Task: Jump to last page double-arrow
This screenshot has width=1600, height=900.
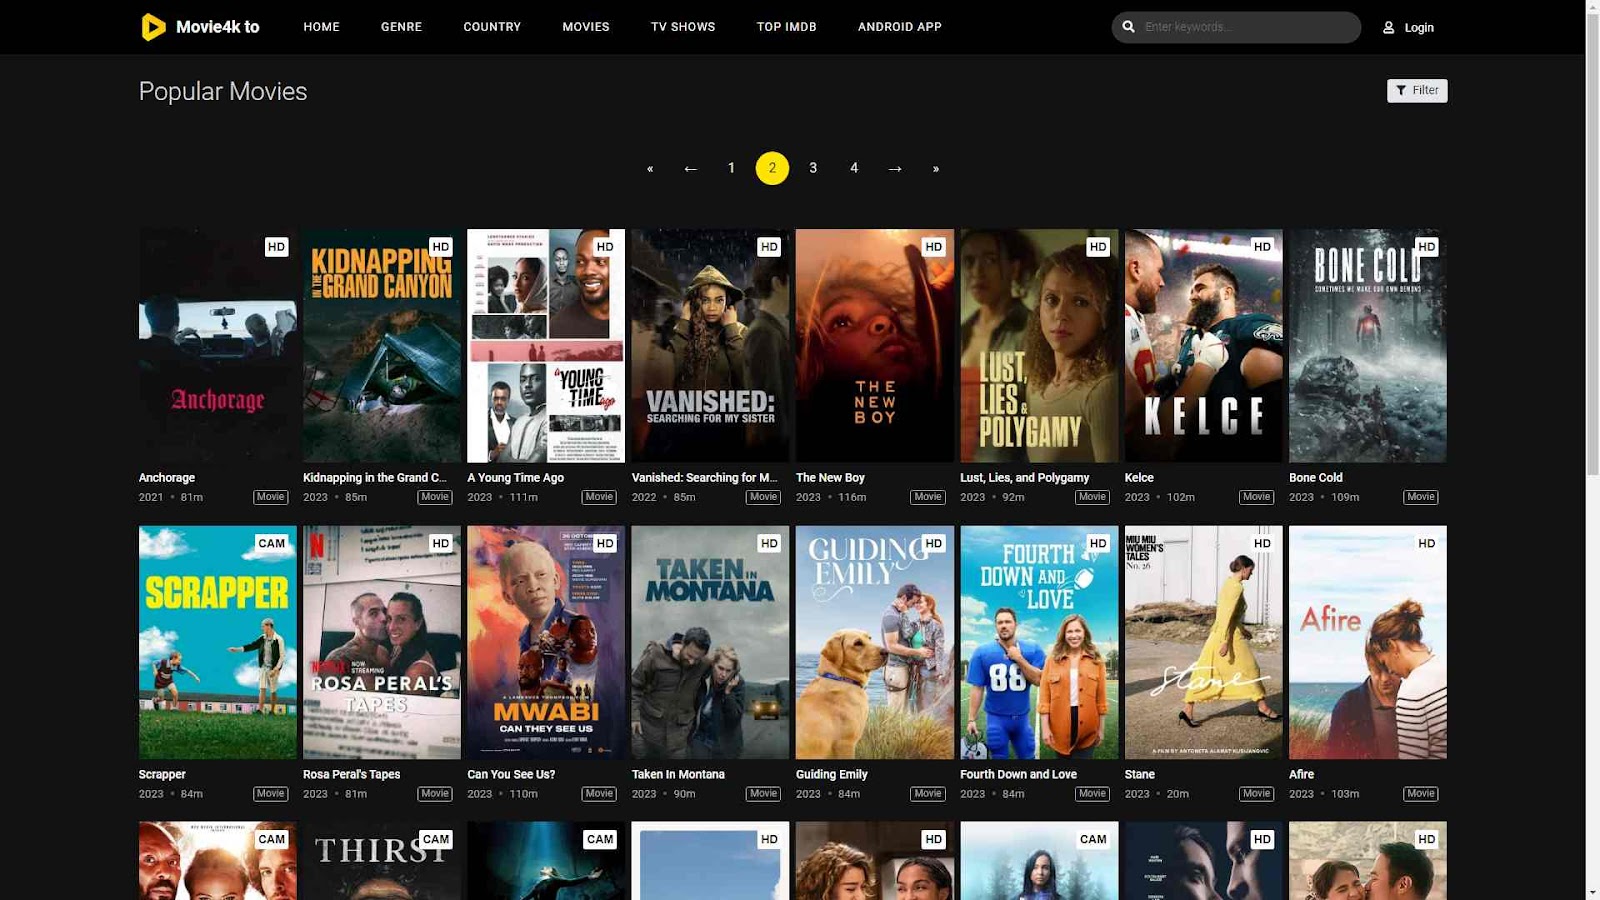Action: [936, 169]
